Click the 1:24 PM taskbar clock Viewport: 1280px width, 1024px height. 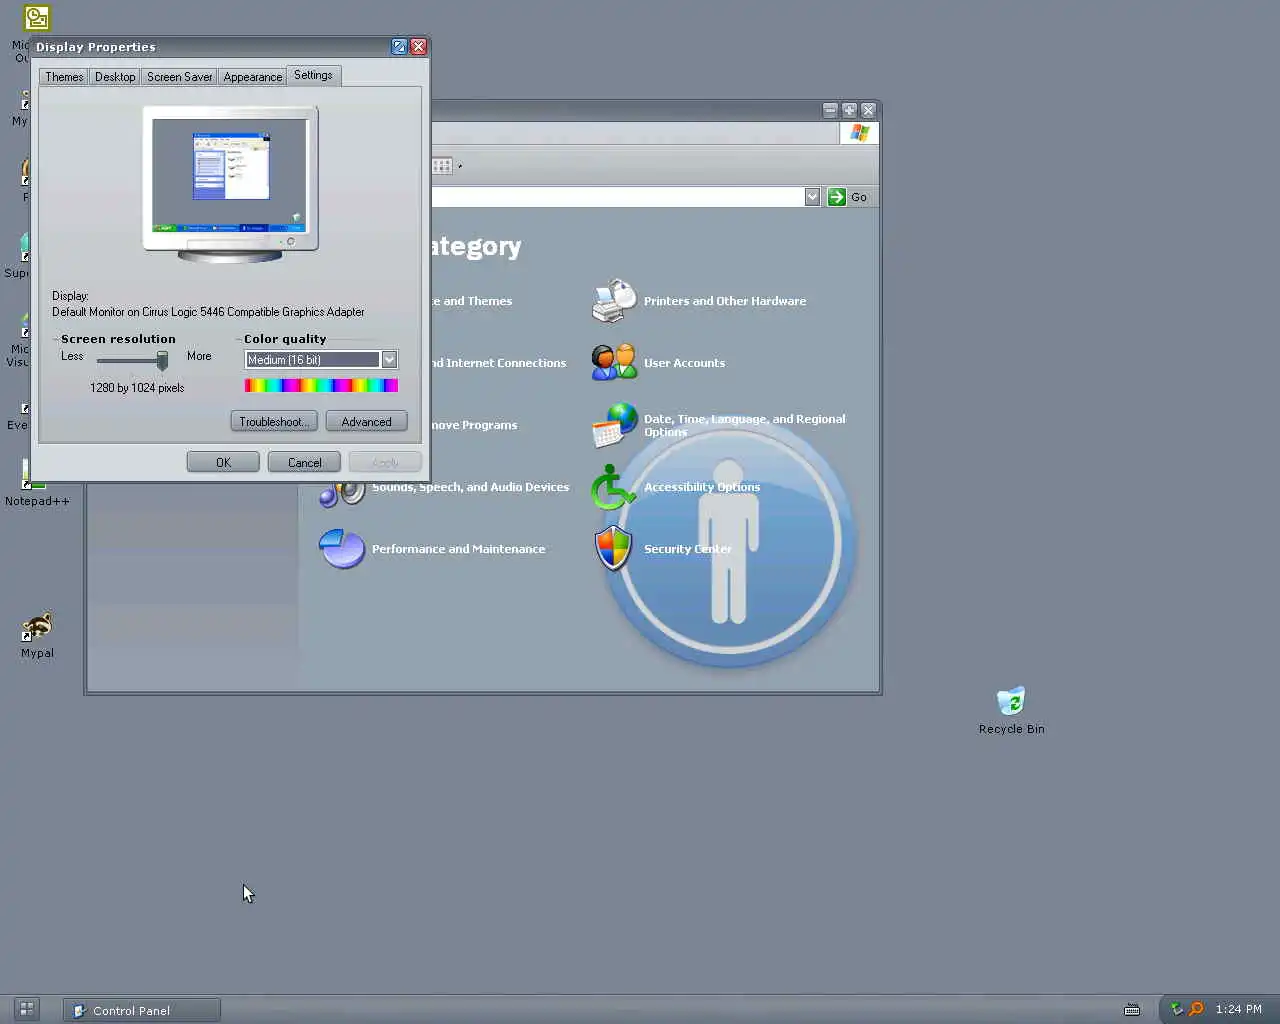click(x=1239, y=1009)
